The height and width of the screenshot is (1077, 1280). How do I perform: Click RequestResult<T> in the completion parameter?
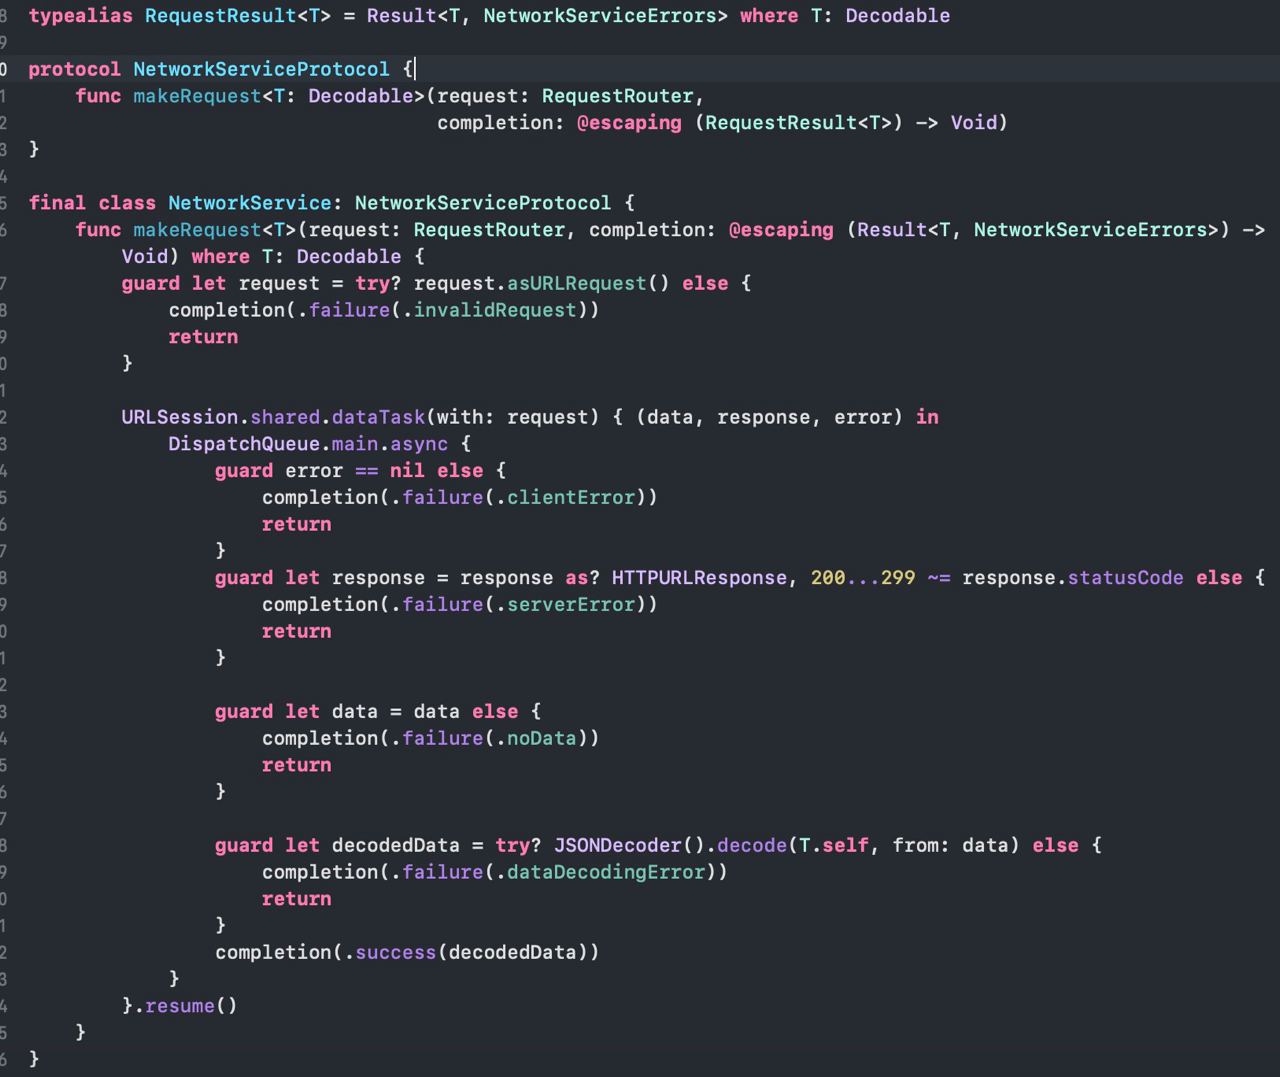click(x=798, y=123)
